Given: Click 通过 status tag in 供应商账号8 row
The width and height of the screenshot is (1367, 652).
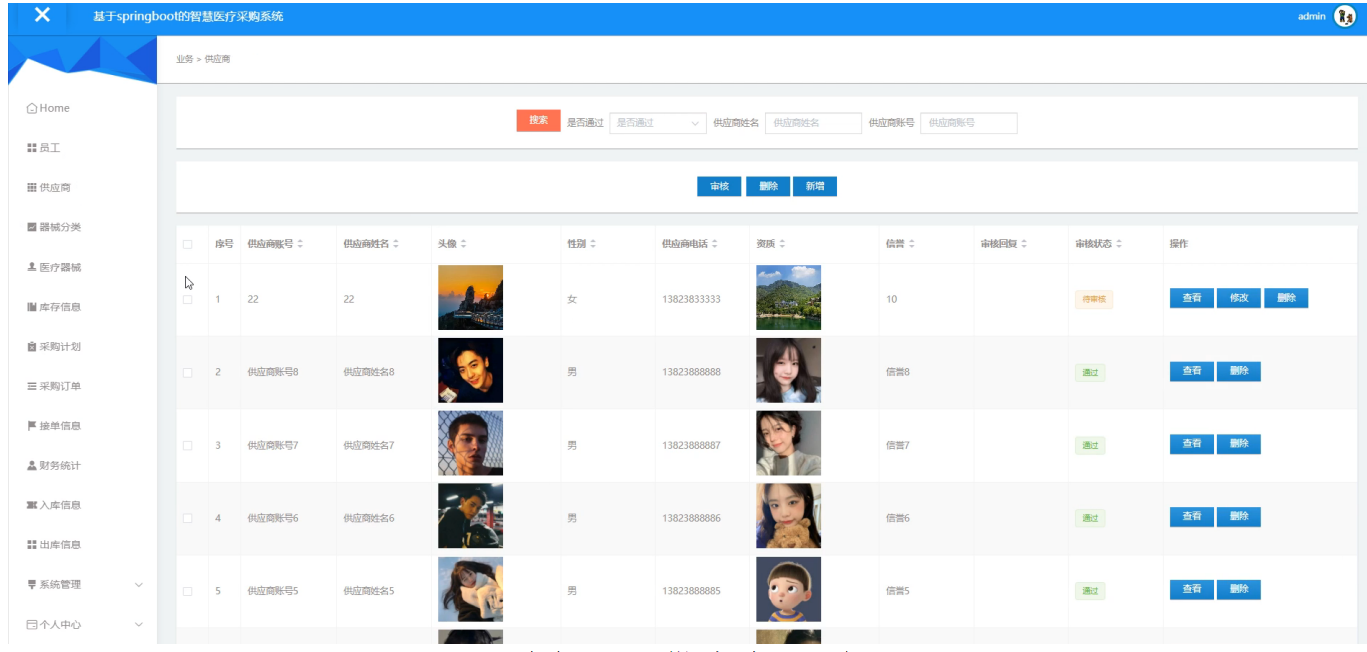Looking at the screenshot, I should tap(1090, 373).
